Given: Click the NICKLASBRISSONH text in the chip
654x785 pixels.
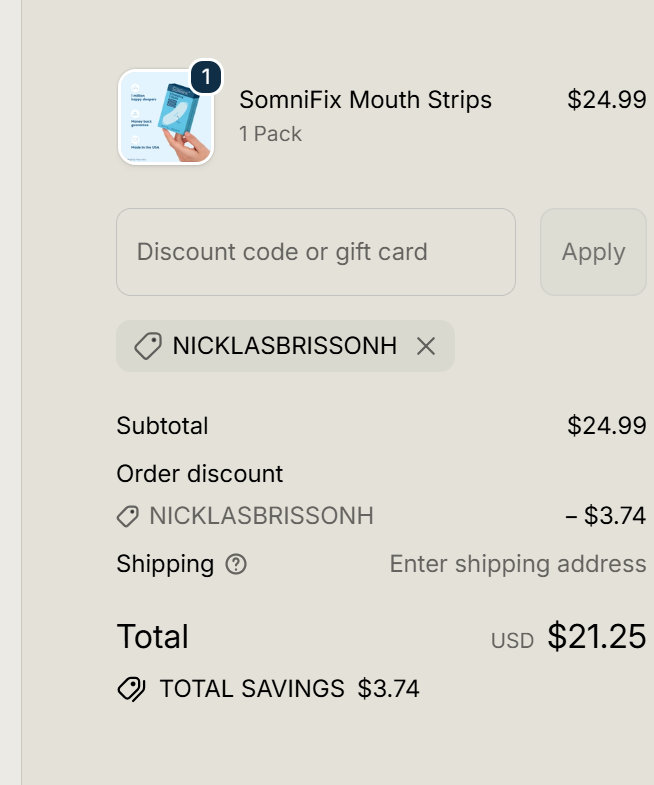Looking at the screenshot, I should (x=284, y=346).
